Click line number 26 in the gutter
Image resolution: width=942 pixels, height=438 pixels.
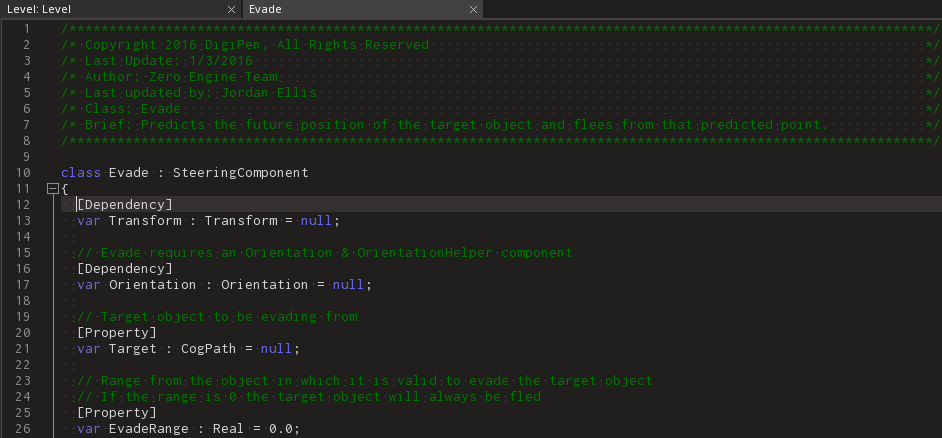coord(23,428)
